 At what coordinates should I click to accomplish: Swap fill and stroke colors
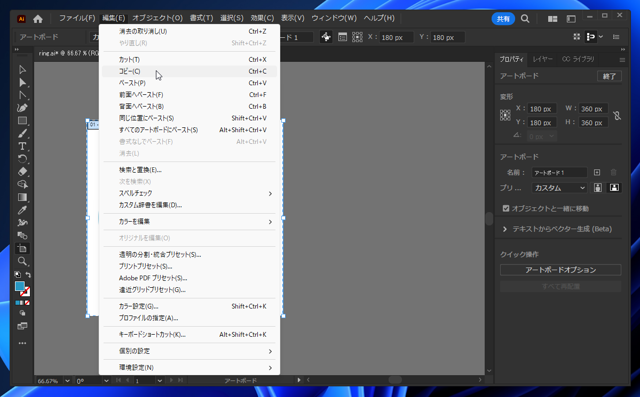click(x=28, y=275)
